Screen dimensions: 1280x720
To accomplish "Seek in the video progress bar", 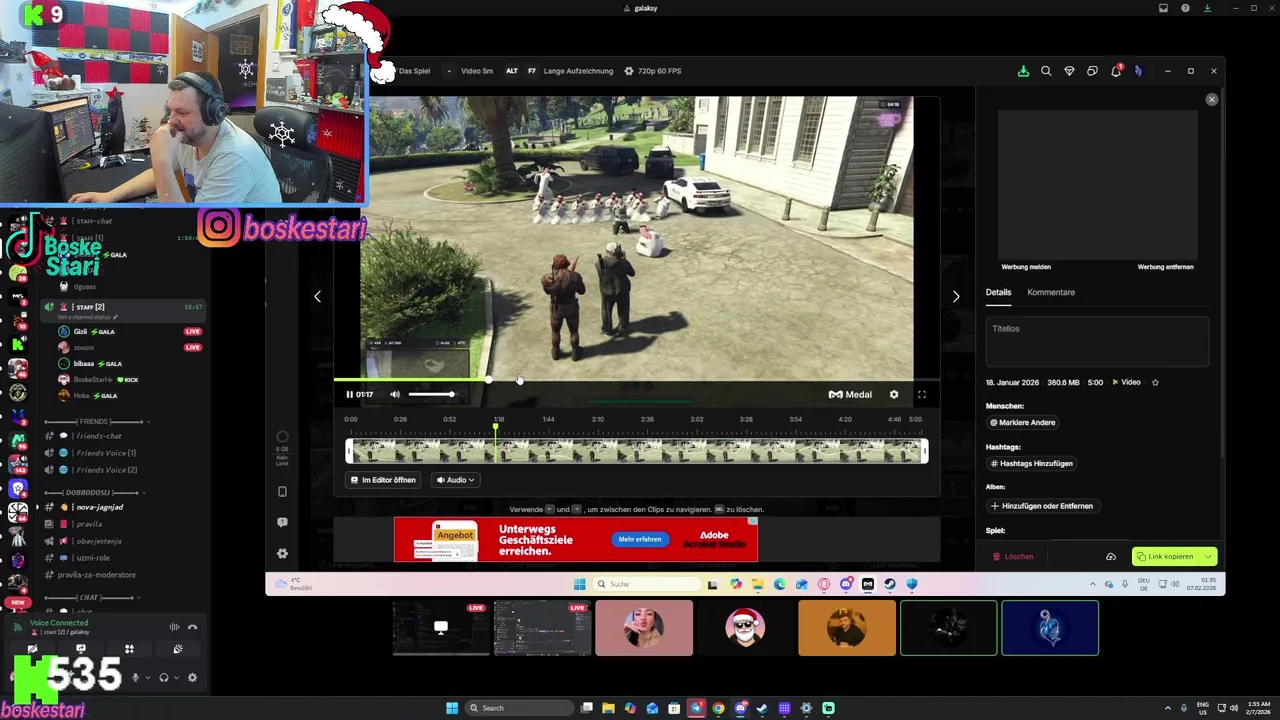I will pyautogui.click(x=636, y=380).
